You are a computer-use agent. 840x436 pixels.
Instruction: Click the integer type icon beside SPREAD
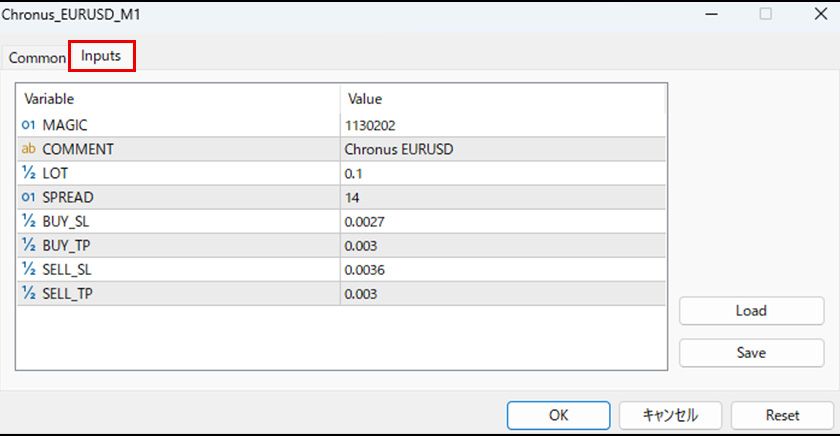pyautogui.click(x=28, y=197)
